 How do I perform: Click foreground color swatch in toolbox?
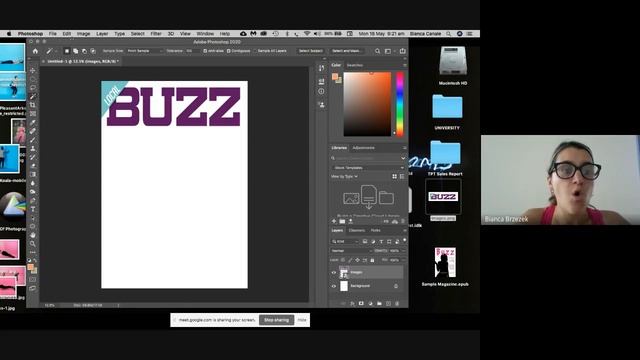(31, 267)
